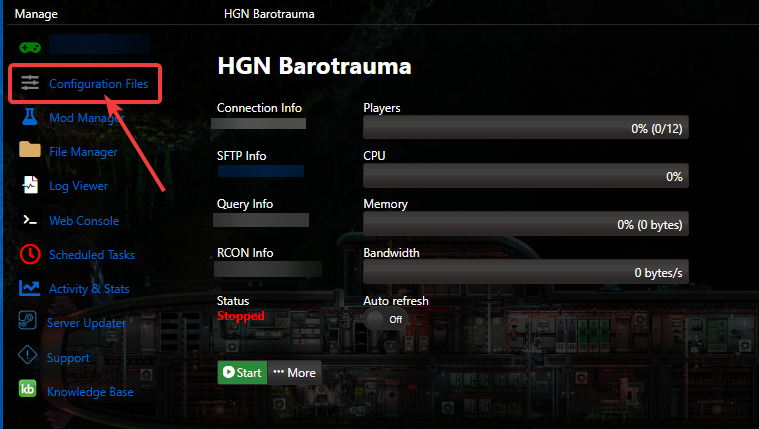Click the redacted server name beside gamepad

point(99,44)
